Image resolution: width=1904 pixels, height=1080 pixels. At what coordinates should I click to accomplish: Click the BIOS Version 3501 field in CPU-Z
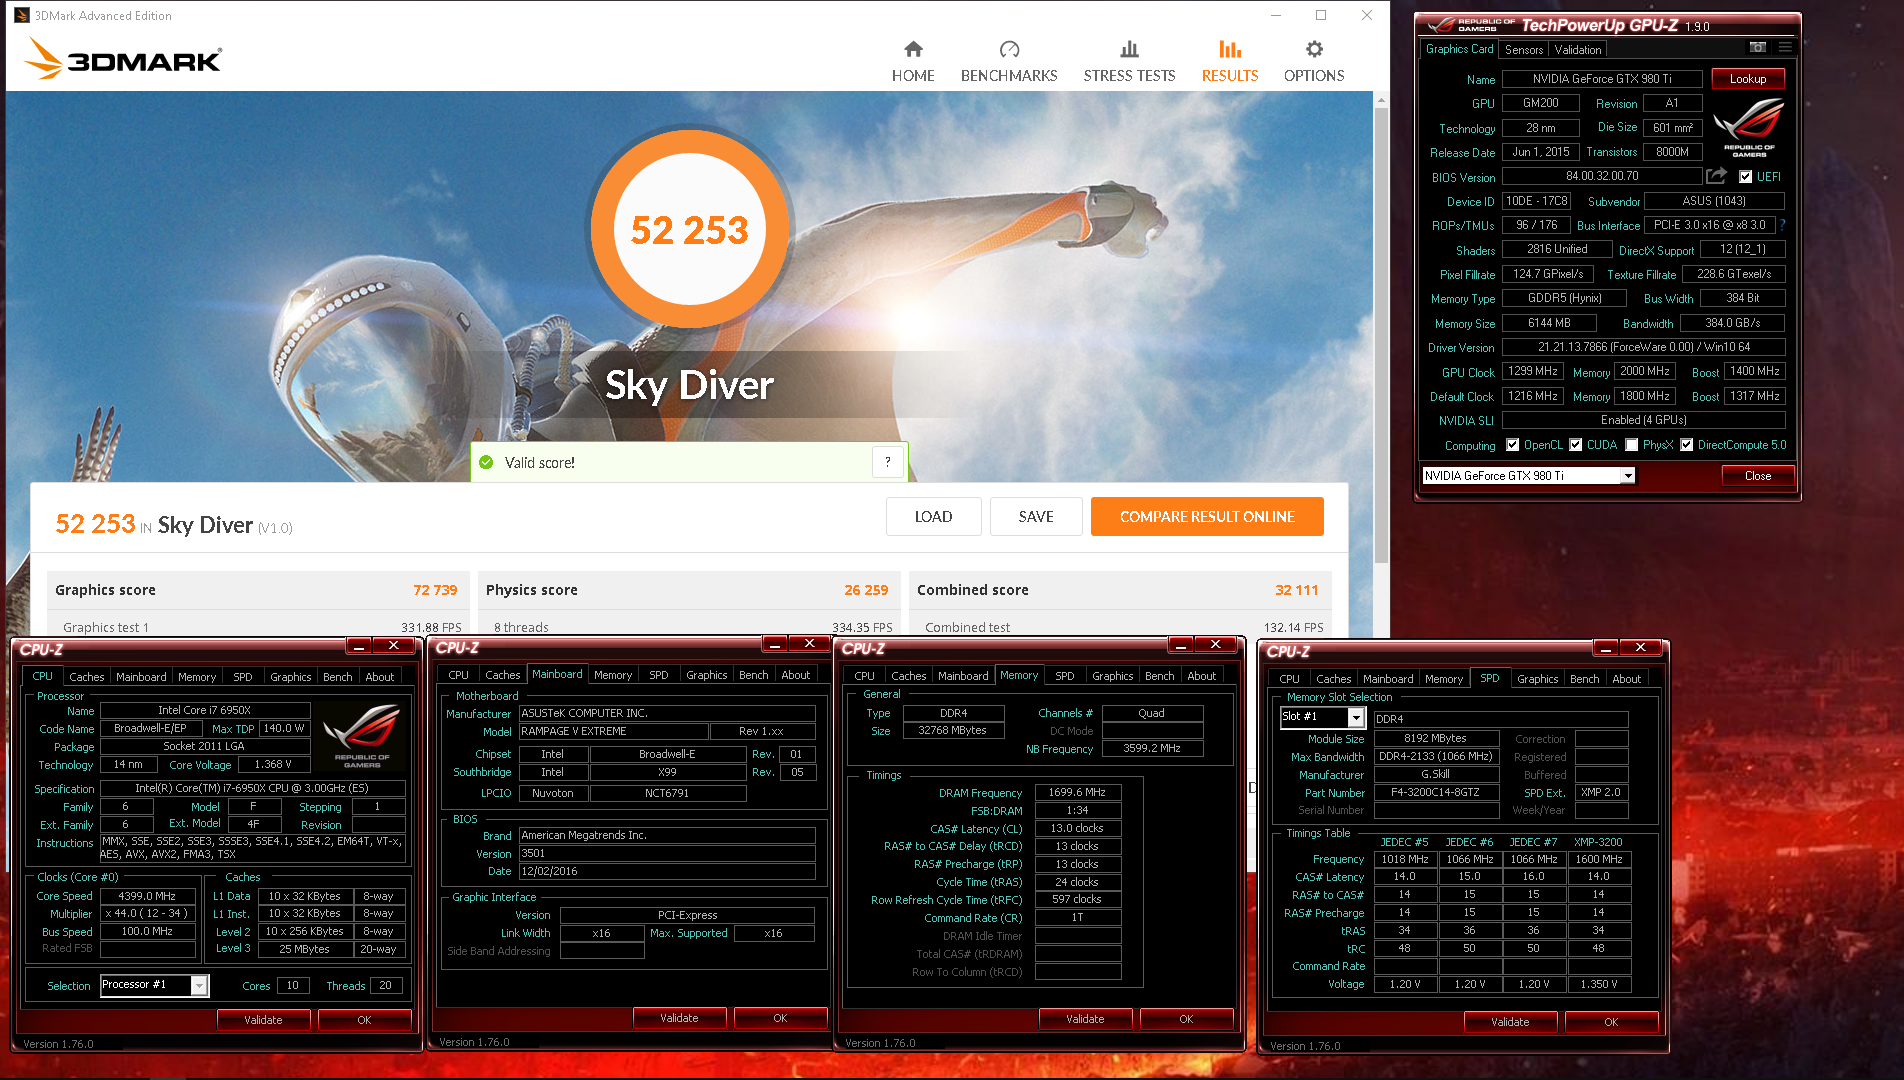click(x=667, y=853)
